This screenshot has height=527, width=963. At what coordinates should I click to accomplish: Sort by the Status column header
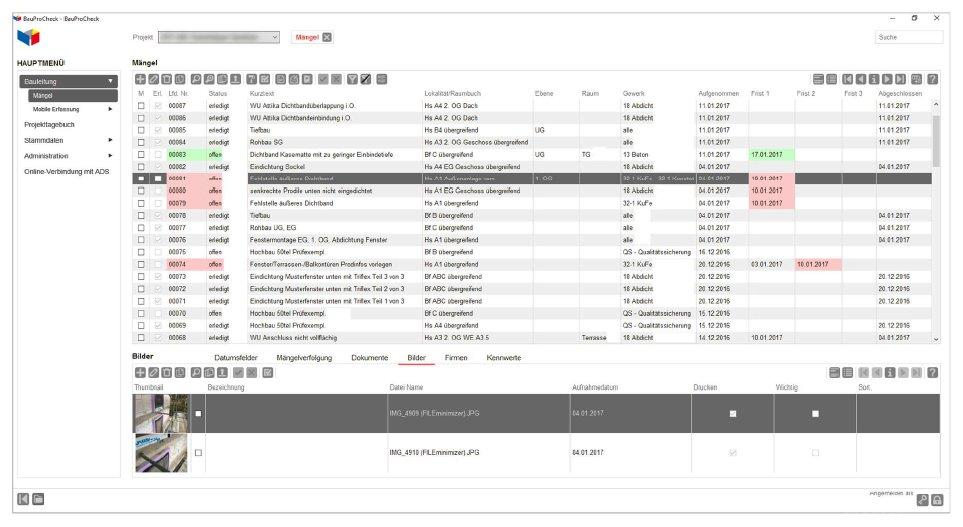coord(217,93)
